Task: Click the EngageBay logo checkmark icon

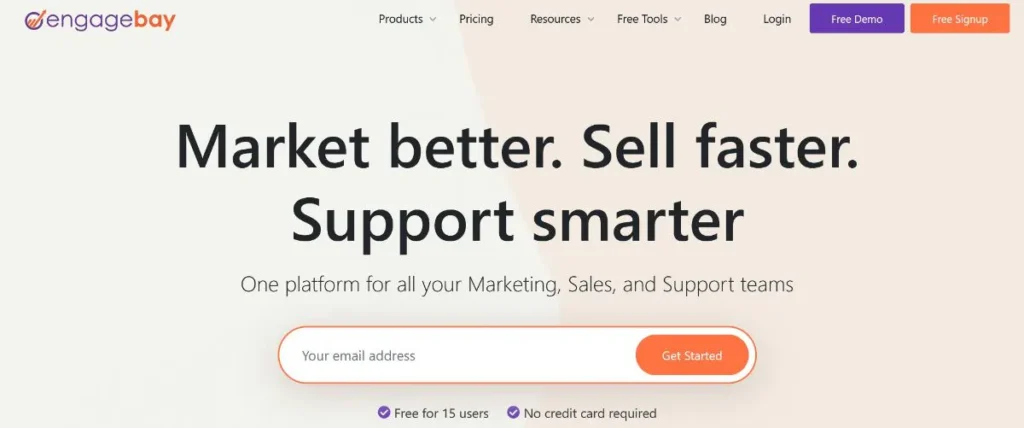Action: pos(34,20)
